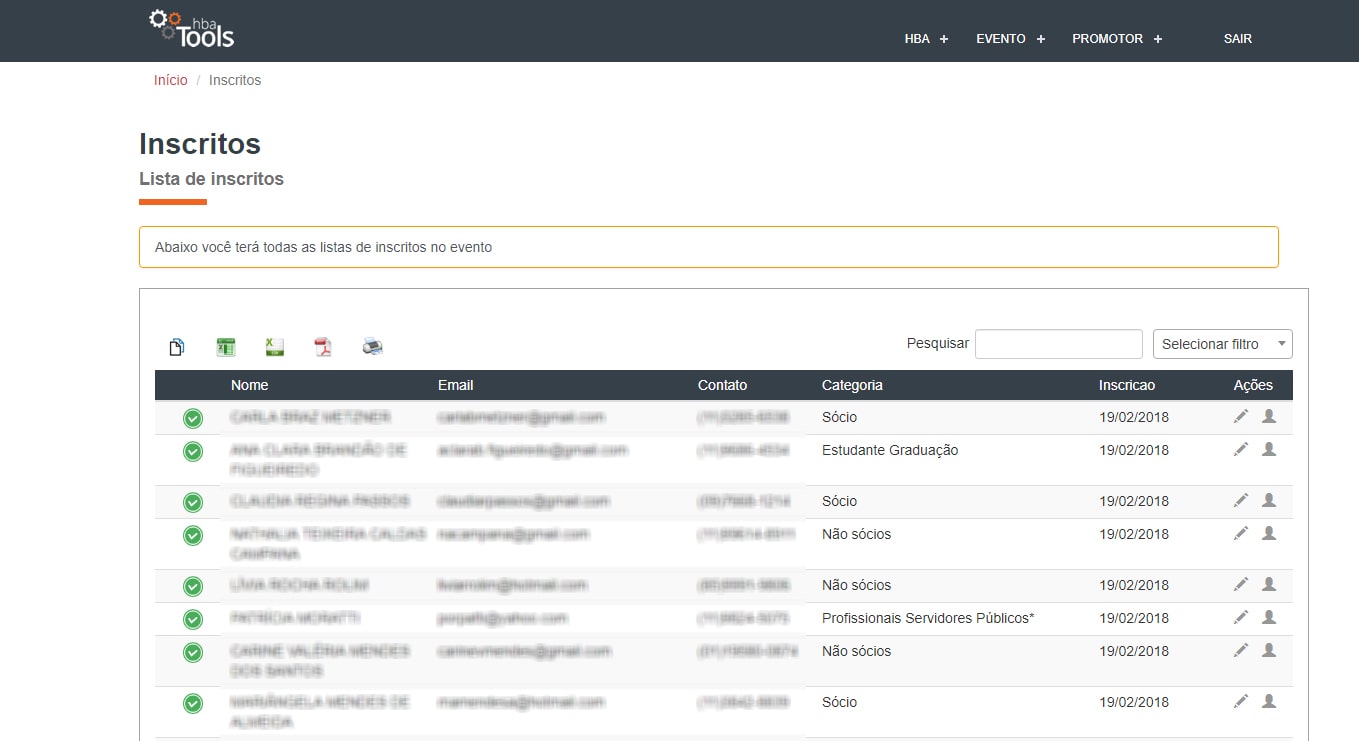Click the green check on the Estudante Graduação row
1359x741 pixels.
[193, 452]
